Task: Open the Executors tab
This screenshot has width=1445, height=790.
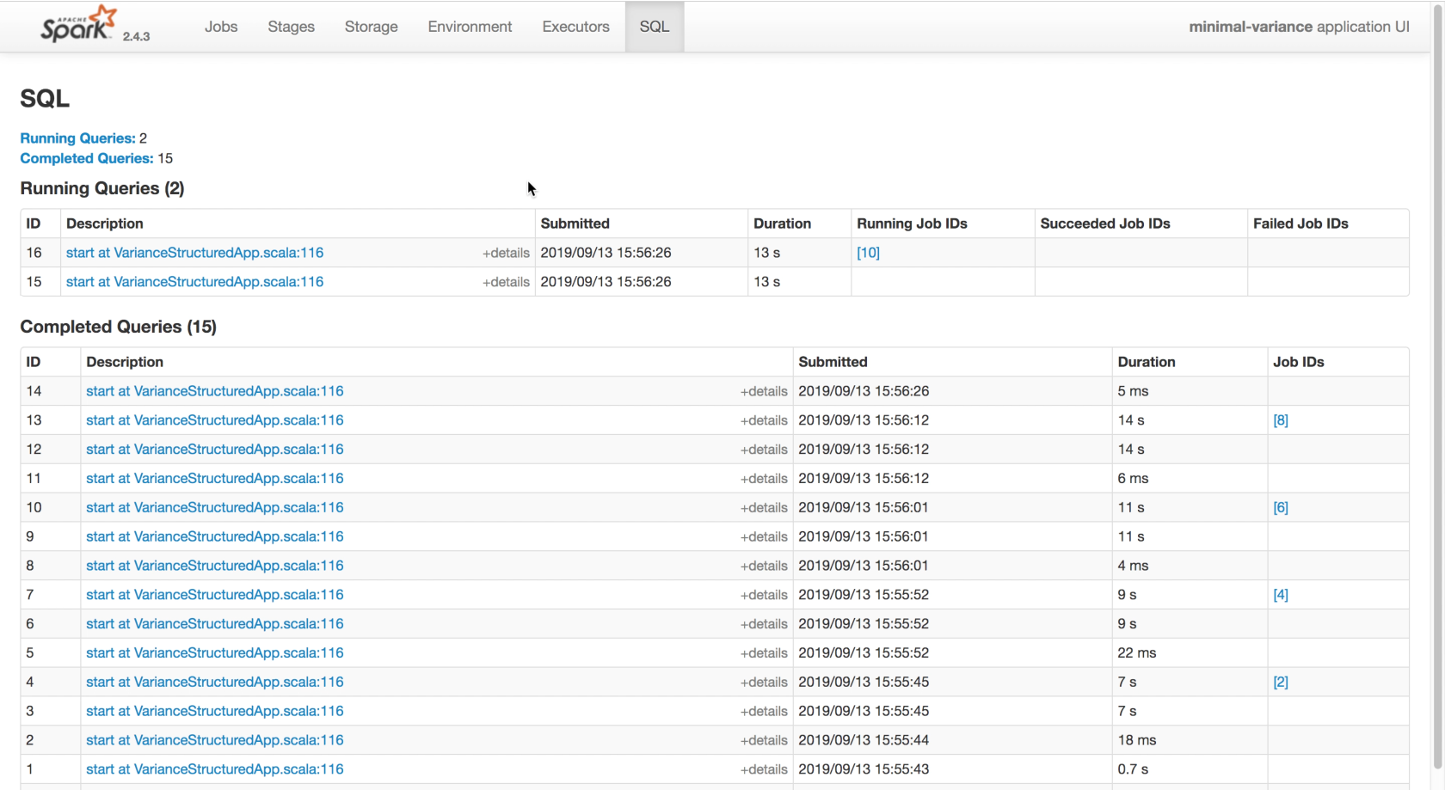Action: point(576,27)
